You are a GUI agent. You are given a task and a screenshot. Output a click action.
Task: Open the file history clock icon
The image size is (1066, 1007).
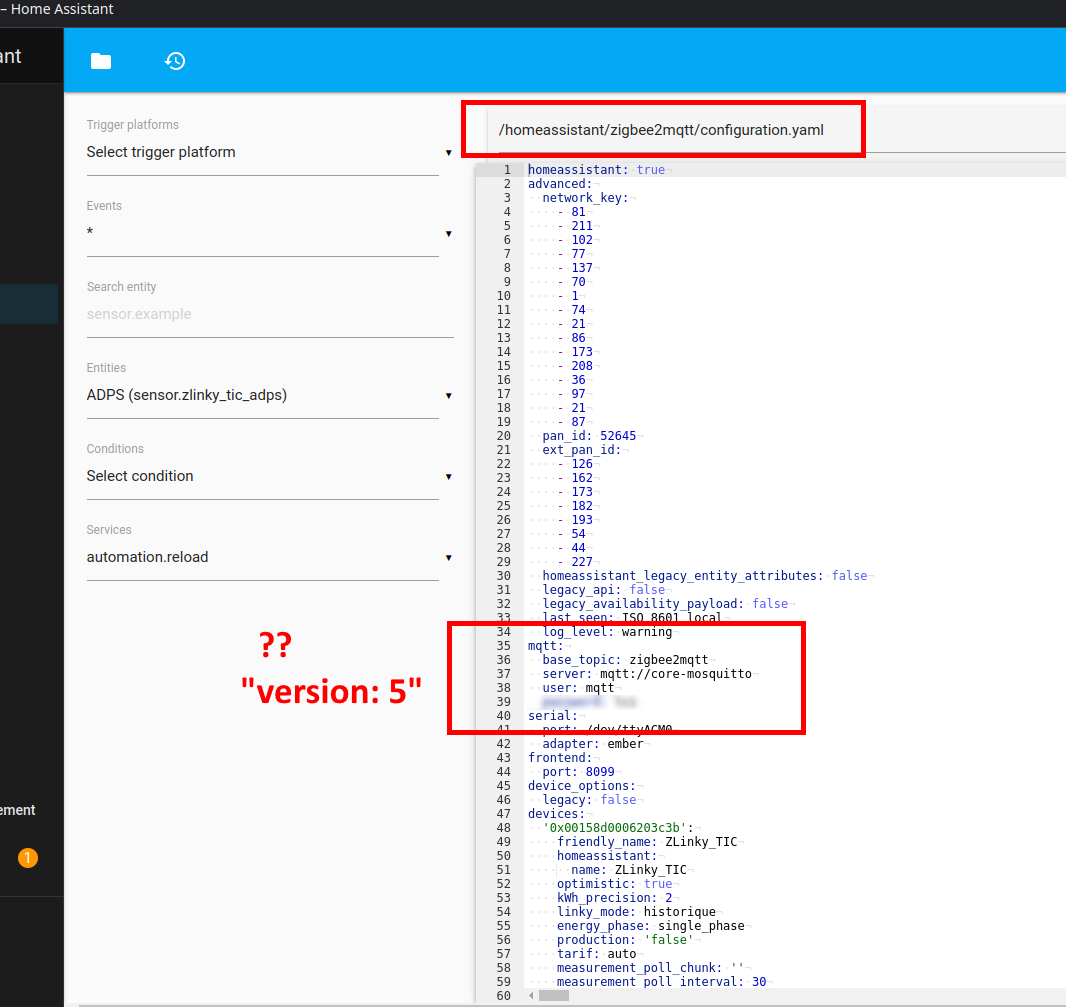175,61
